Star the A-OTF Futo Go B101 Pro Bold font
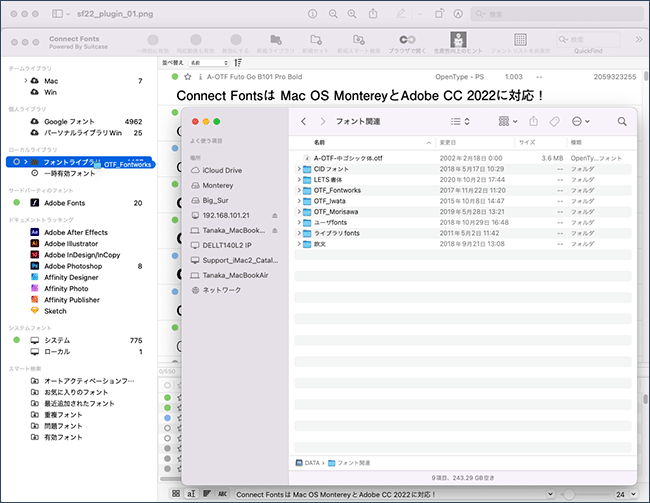The image size is (650, 503). coord(188,77)
